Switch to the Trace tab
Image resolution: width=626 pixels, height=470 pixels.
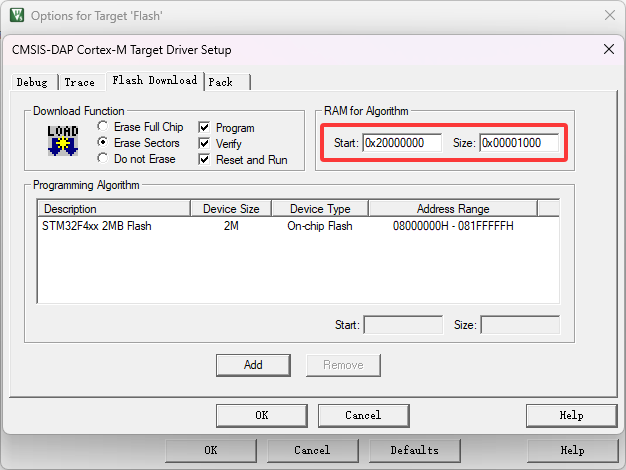tap(81, 82)
